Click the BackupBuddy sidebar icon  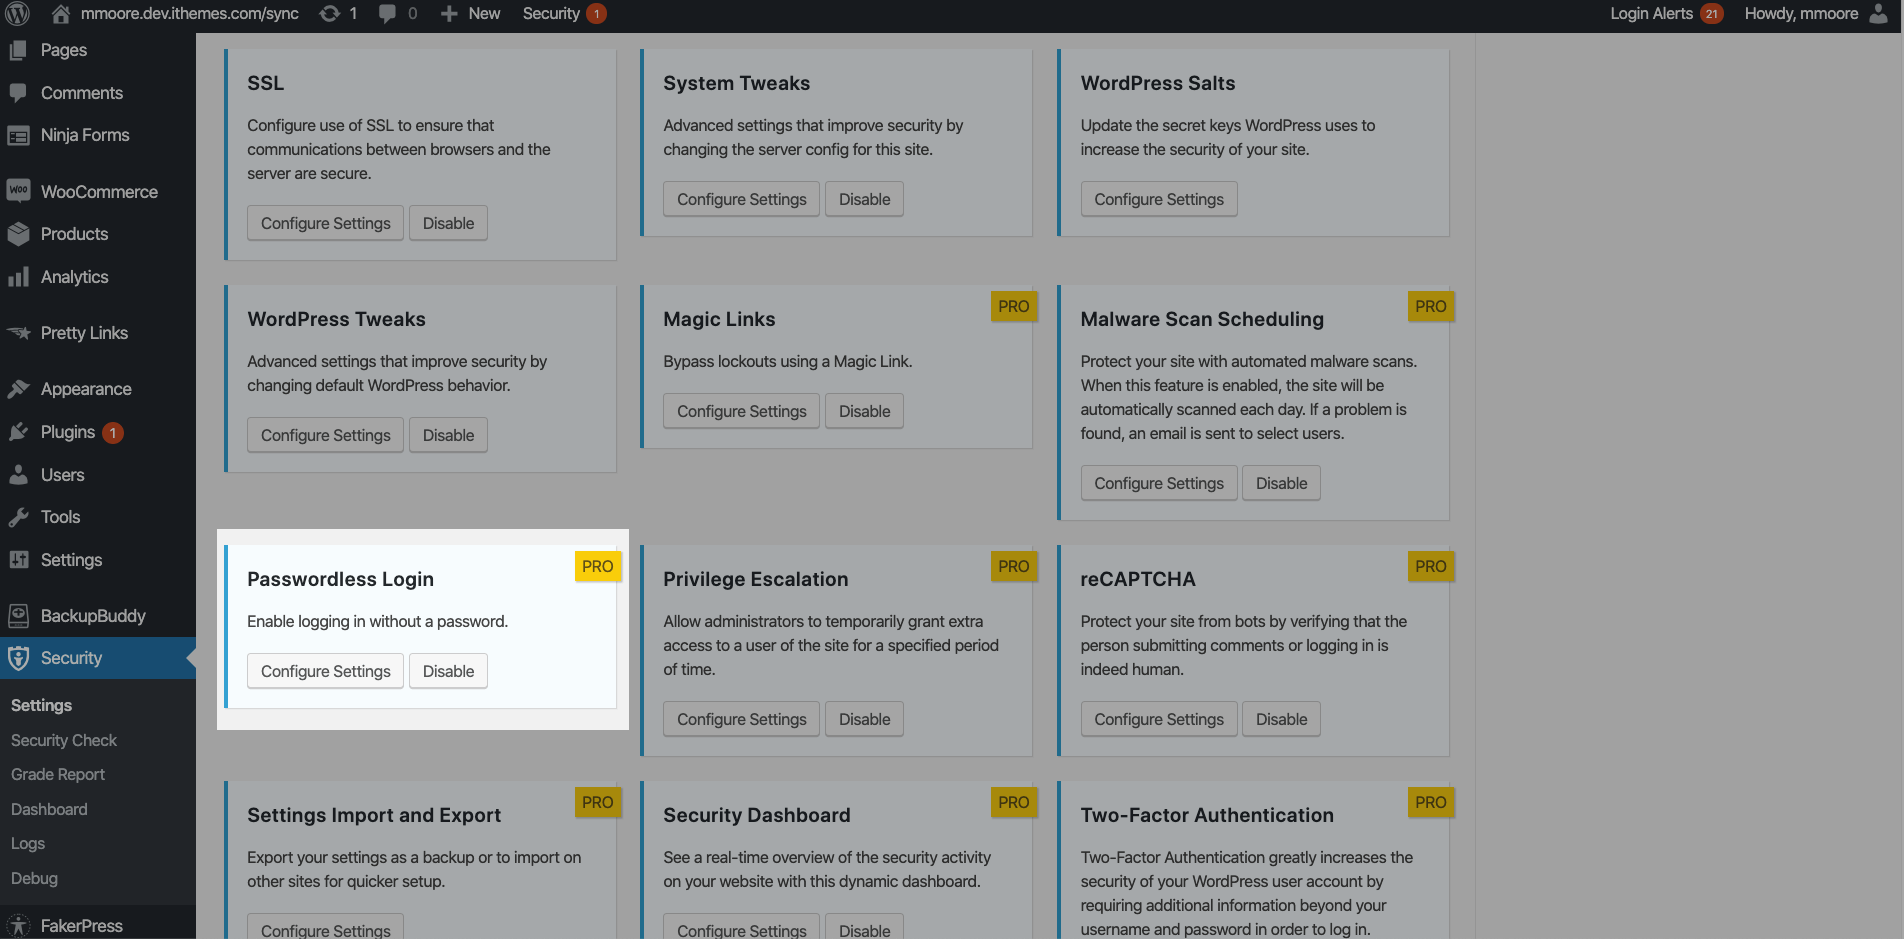tap(18, 616)
